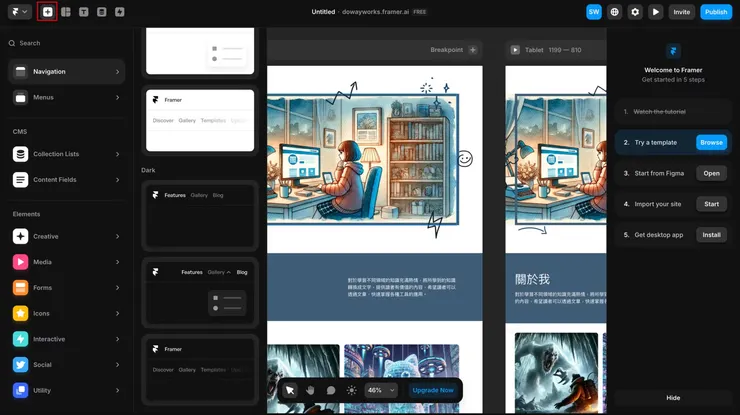
Task: Add a breakpoint with the plus icon
Action: pyautogui.click(x=472, y=50)
